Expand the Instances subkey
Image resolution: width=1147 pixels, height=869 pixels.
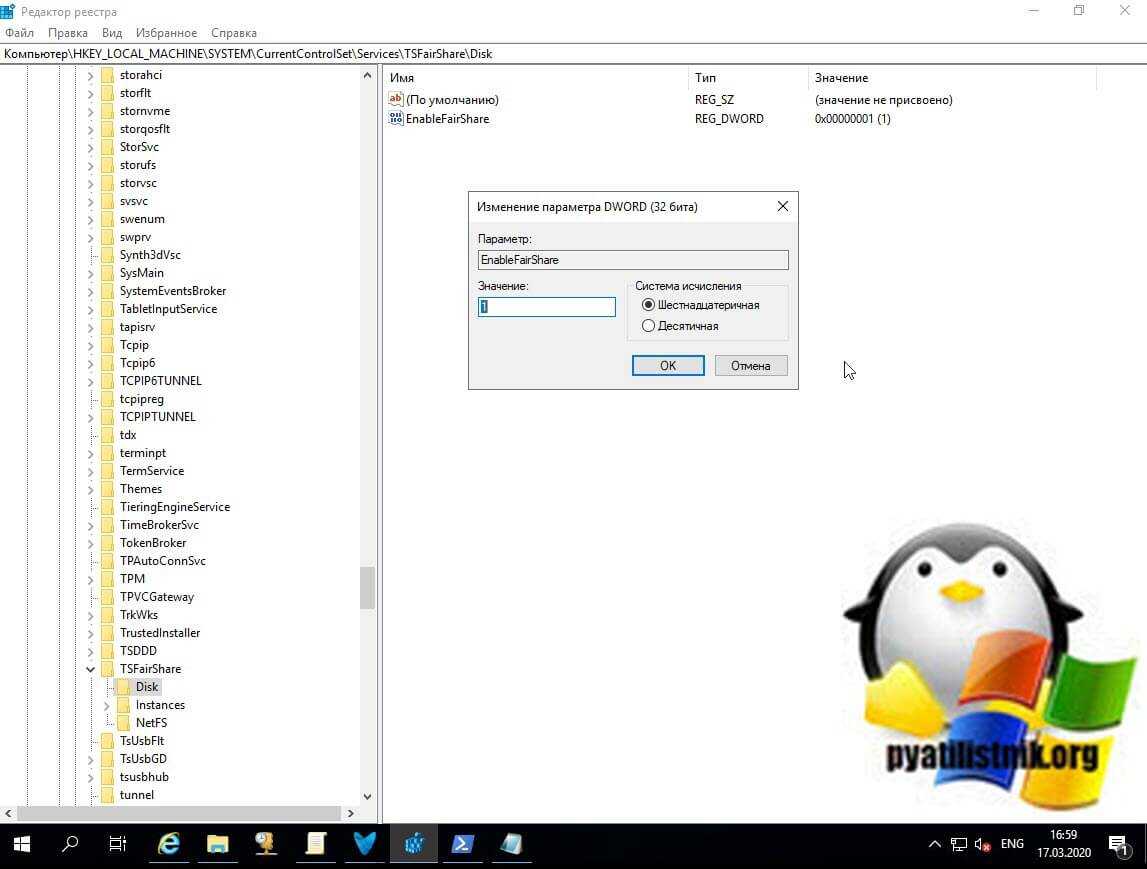point(107,705)
